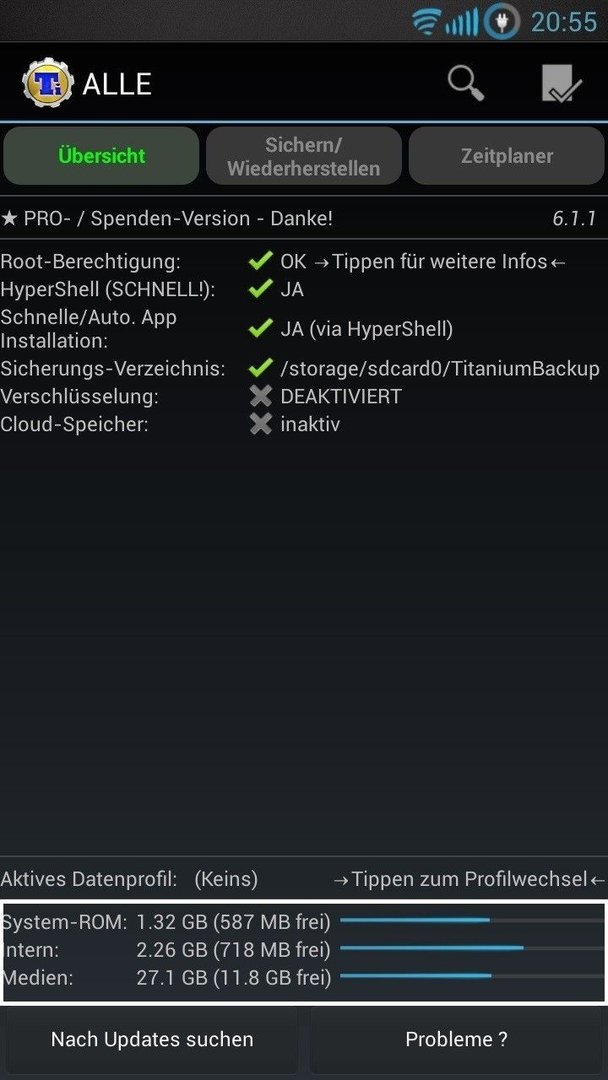Viewport: 608px width, 1080px height.
Task: Tap the gray X next to Verschlüsselung
Action: (x=260, y=397)
